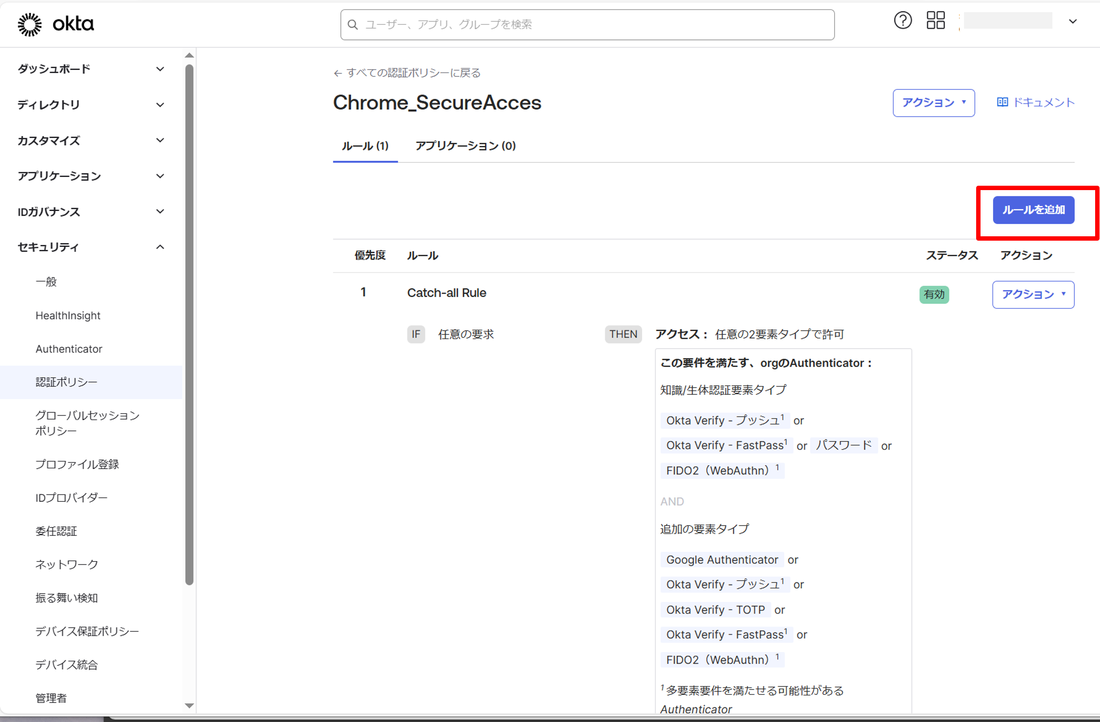Switch to アプリケーション (0) tab
The height and width of the screenshot is (722, 1100).
tap(465, 146)
